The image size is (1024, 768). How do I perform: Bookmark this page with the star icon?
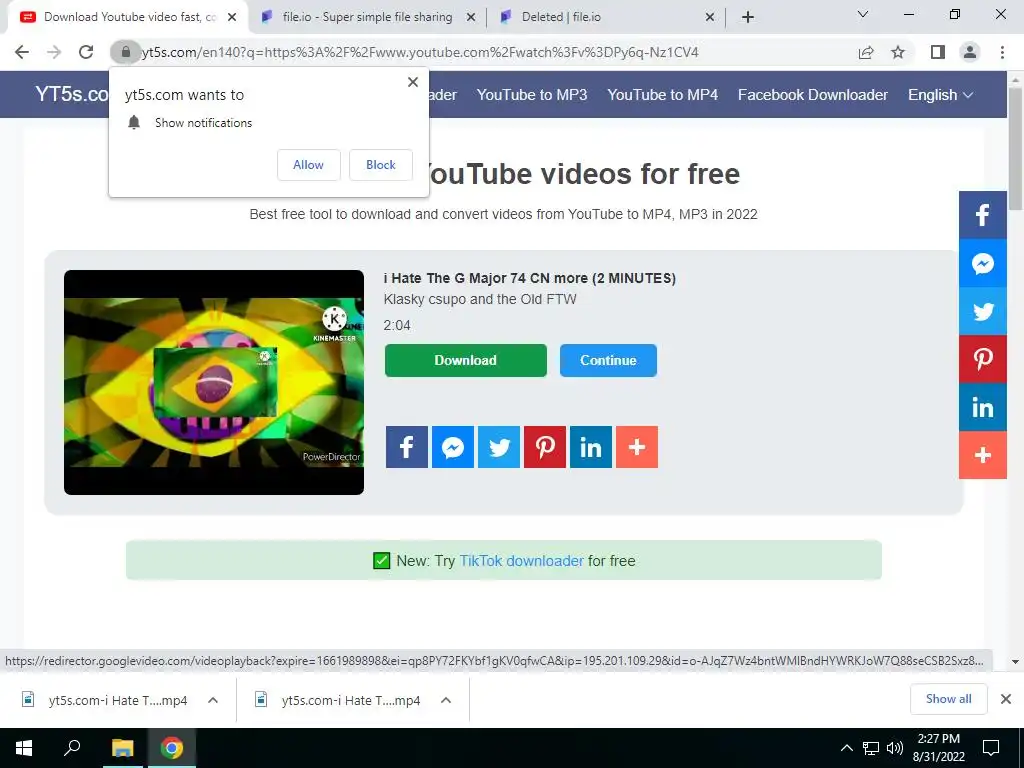point(898,52)
